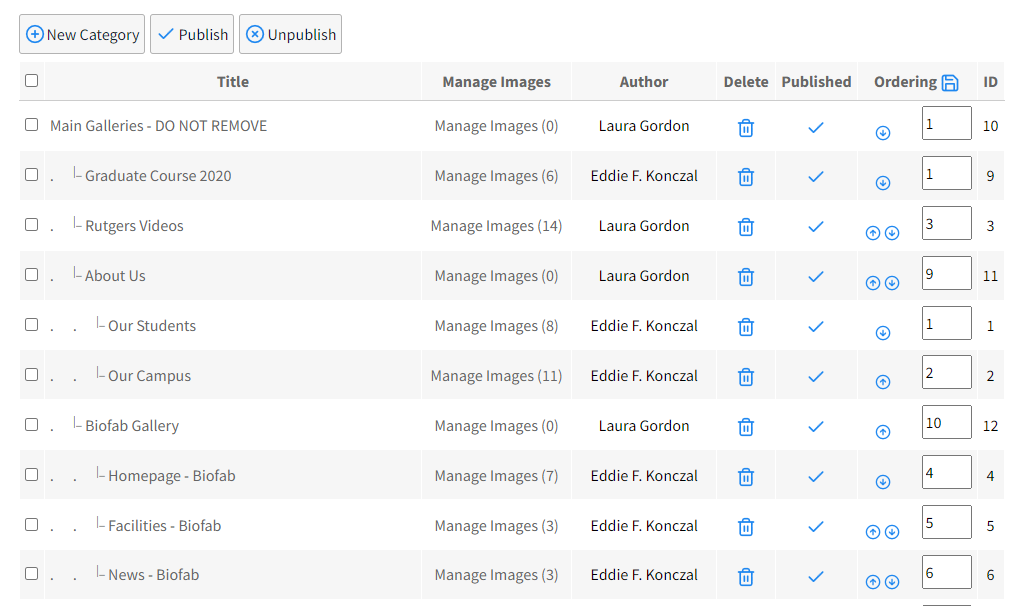
Task: Select Our Students checkbox
Action: tap(31, 324)
